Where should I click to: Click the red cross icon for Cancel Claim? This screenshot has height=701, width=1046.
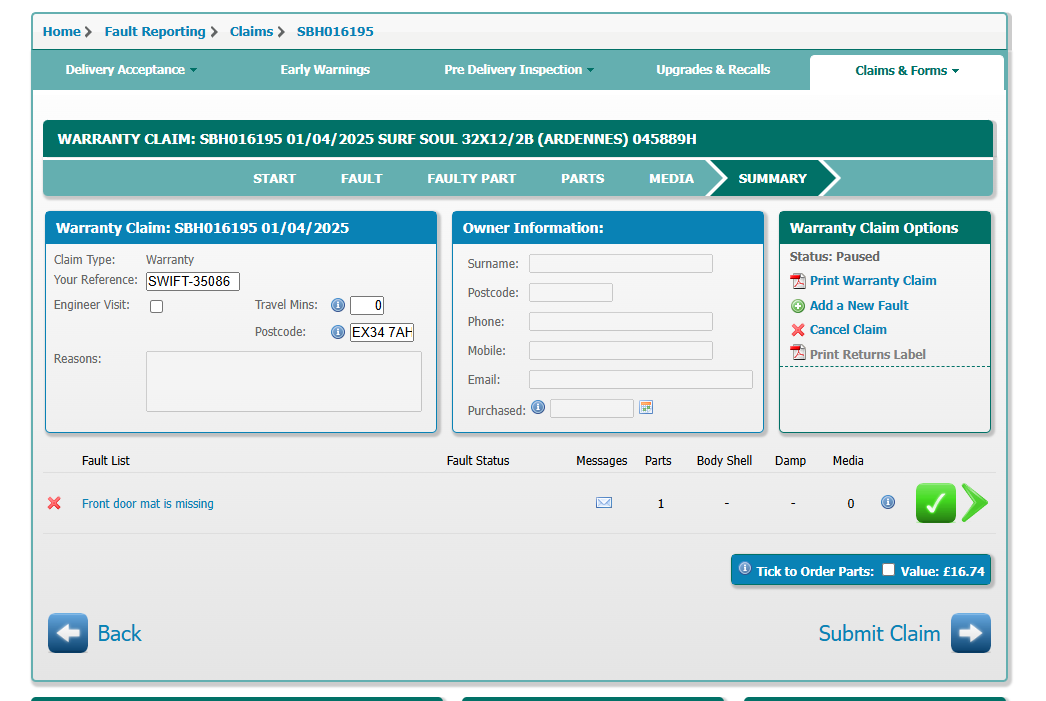pyautogui.click(x=798, y=329)
